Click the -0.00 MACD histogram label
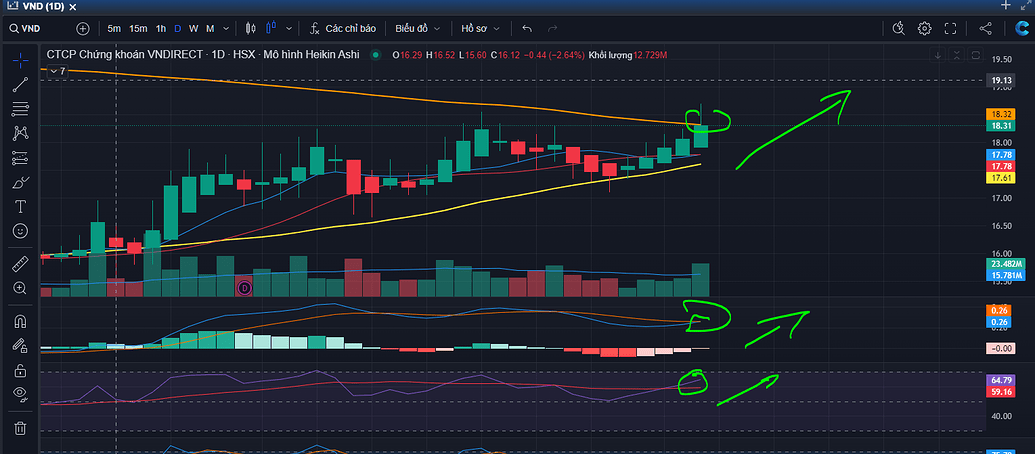 pyautogui.click(x=1003, y=348)
